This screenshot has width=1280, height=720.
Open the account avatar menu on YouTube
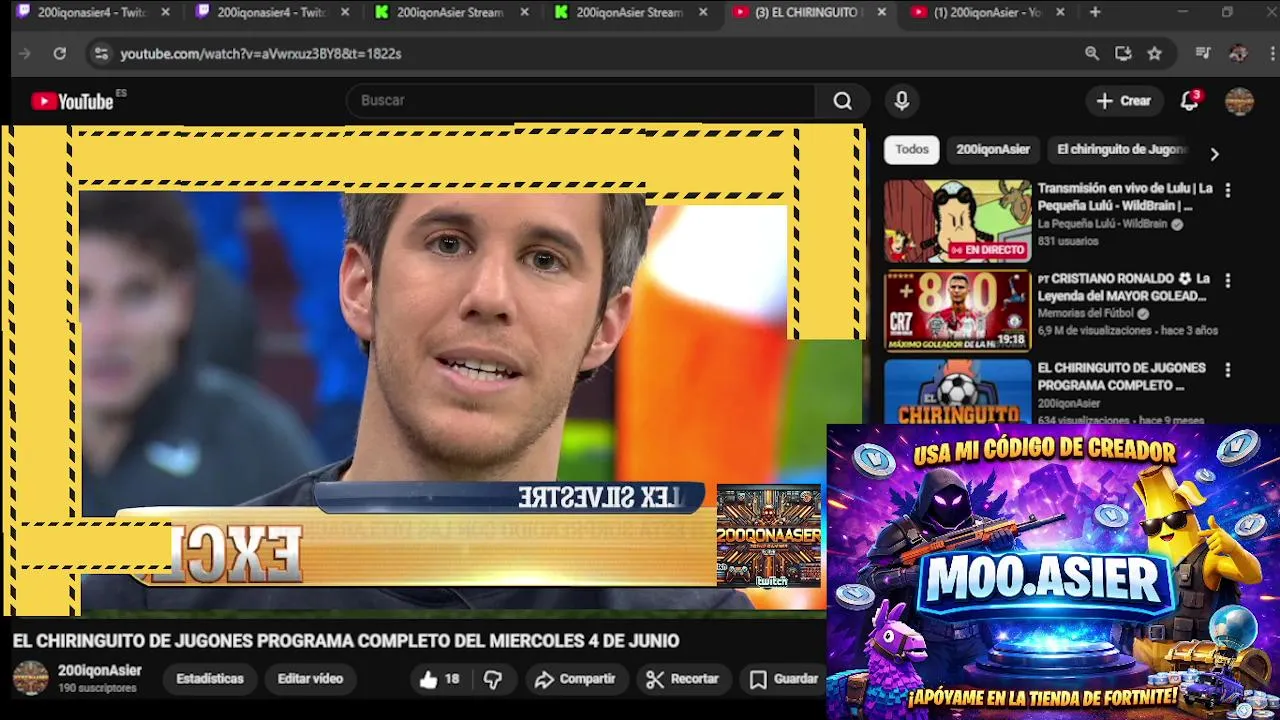[1239, 101]
